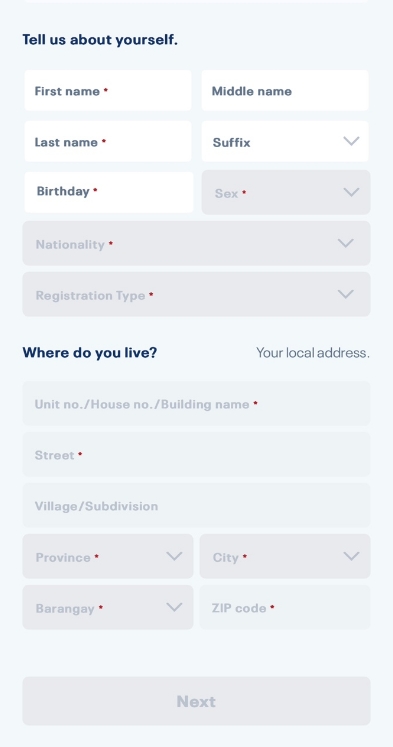This screenshot has height=747, width=393.
Task: Select the Street input field
Action: coord(196,454)
